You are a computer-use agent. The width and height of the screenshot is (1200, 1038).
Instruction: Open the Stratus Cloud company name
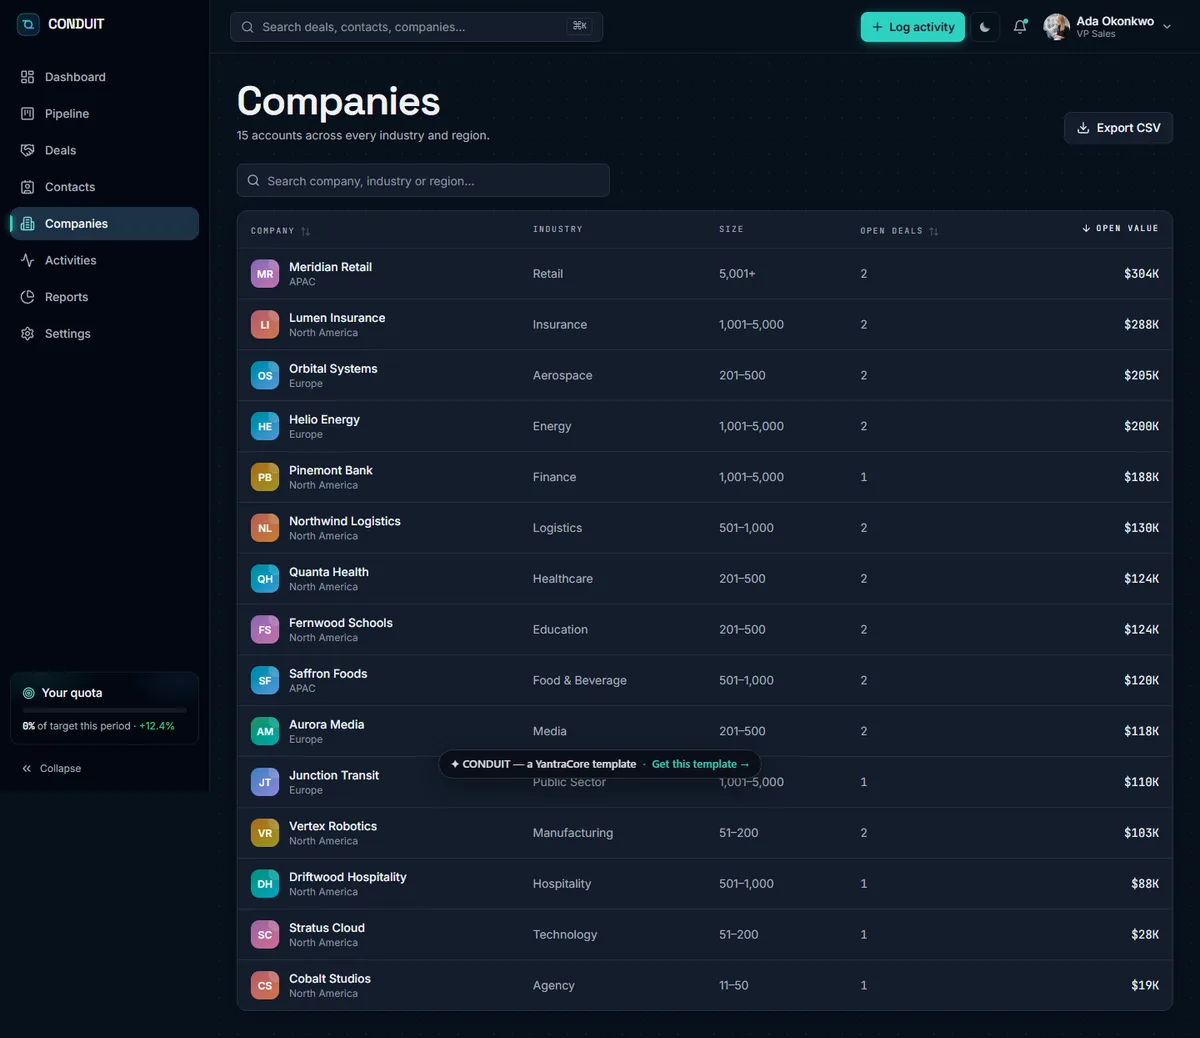[x=327, y=928]
